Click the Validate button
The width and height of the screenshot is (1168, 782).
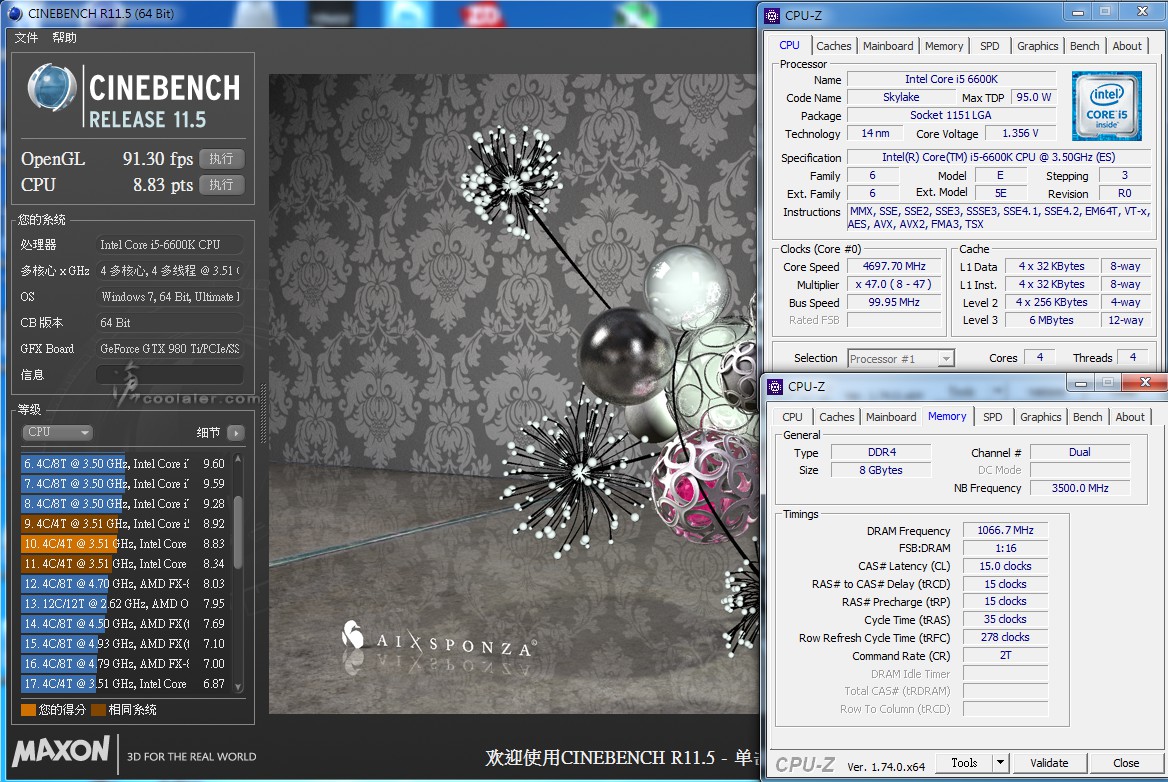click(x=1049, y=763)
